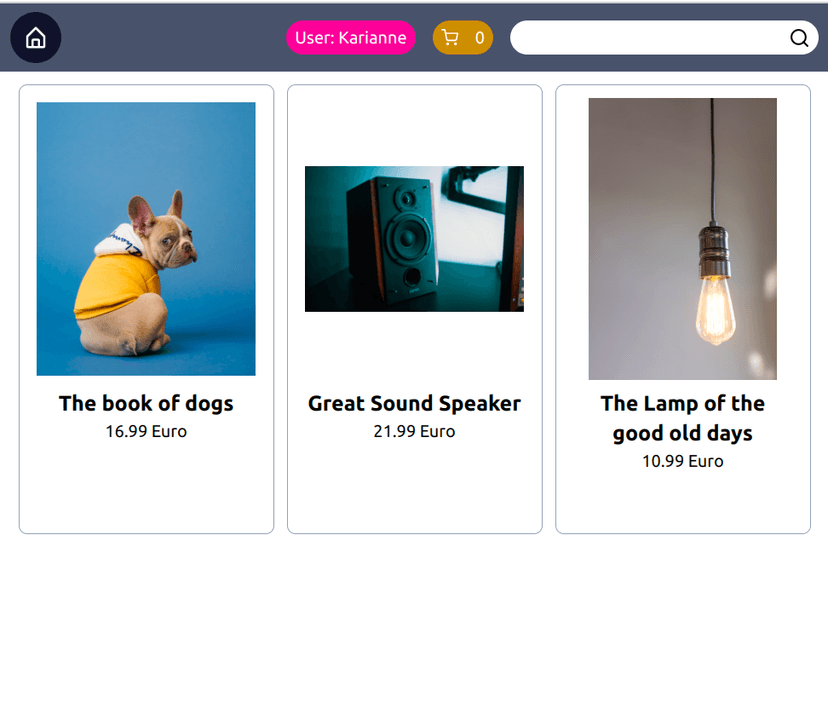Click the 21.99 Euro price
The width and height of the screenshot is (828, 725).
click(414, 431)
